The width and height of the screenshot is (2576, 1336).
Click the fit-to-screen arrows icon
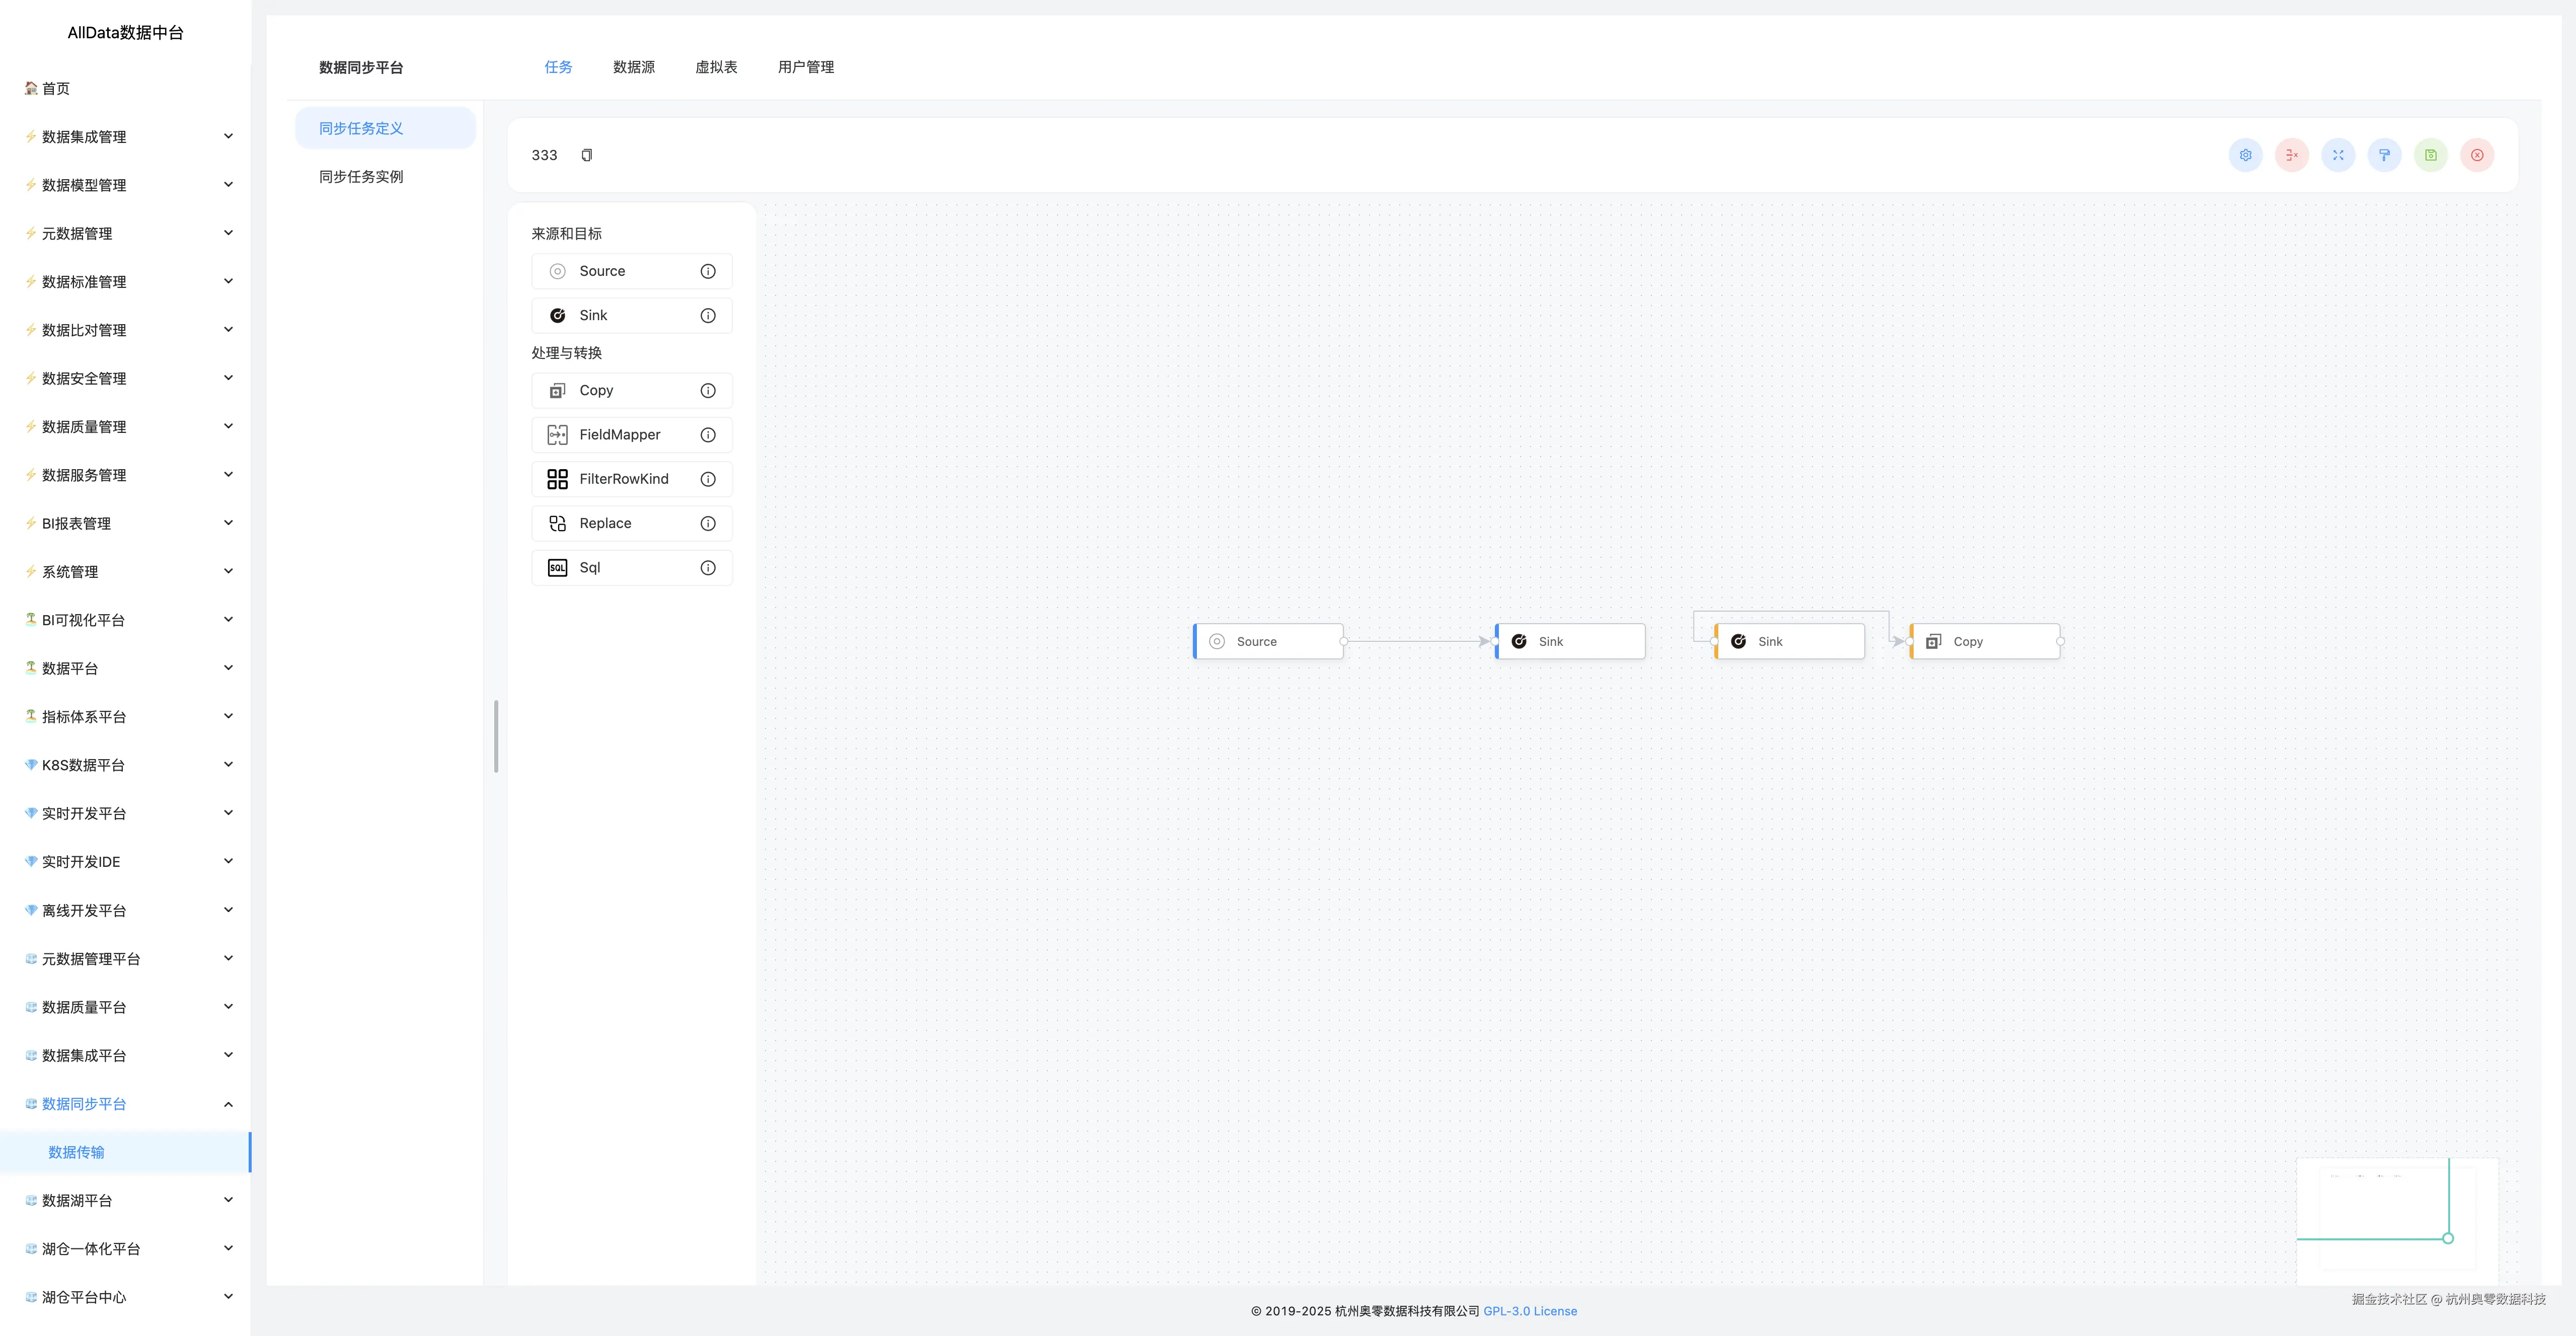click(x=2338, y=155)
